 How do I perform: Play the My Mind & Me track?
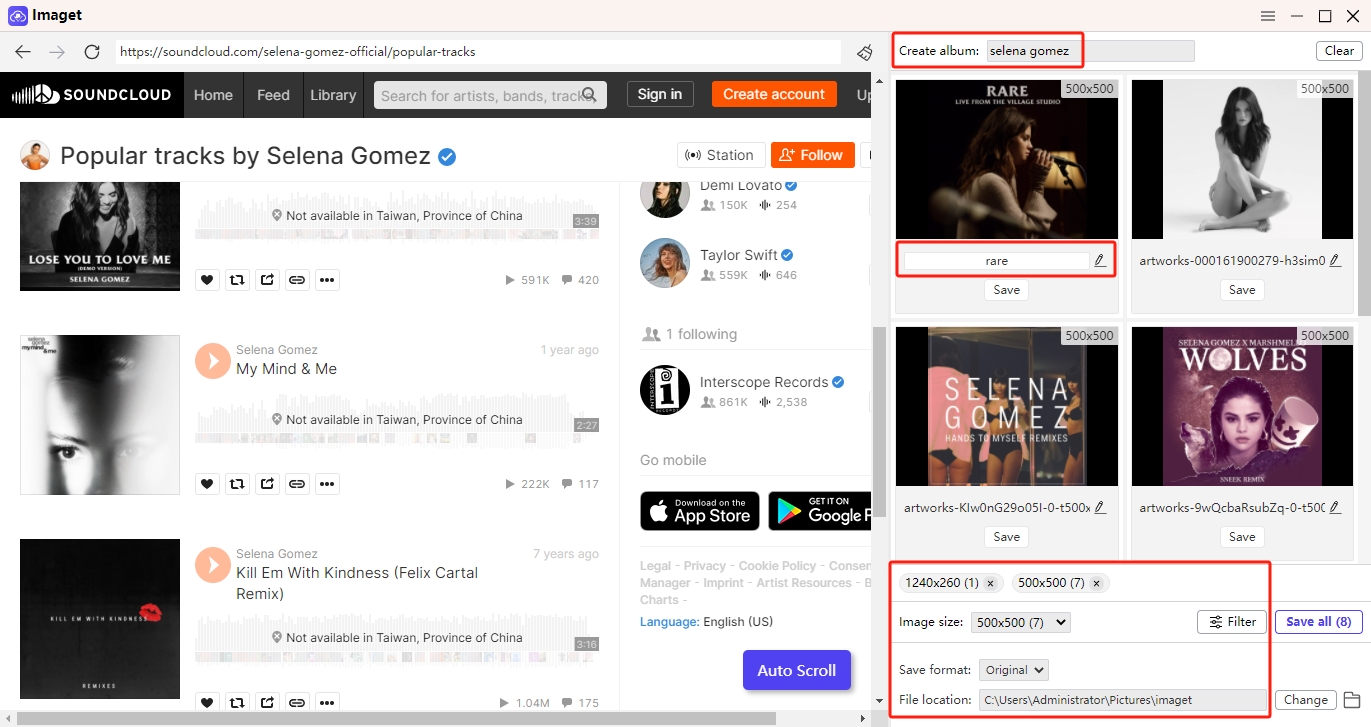tap(212, 360)
